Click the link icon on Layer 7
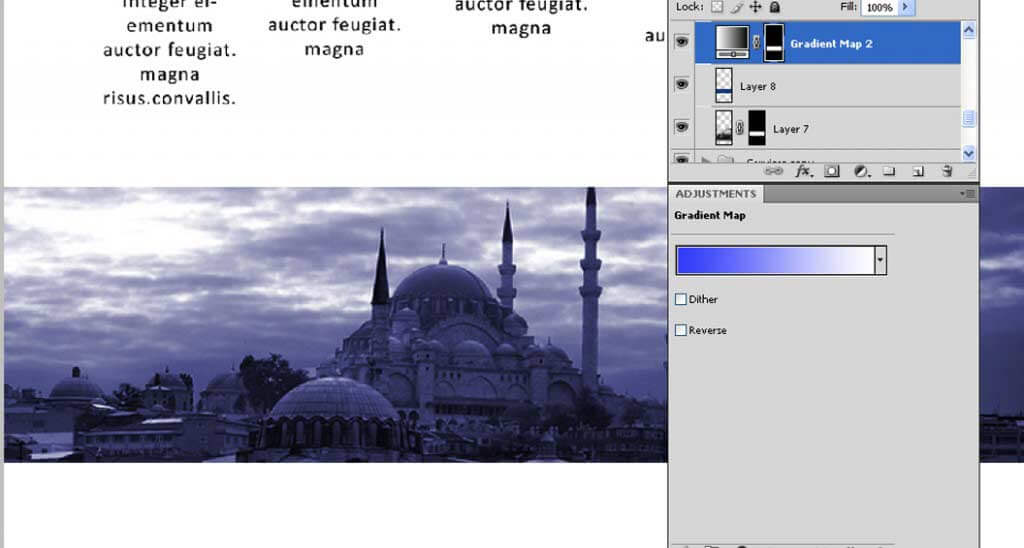 point(740,129)
